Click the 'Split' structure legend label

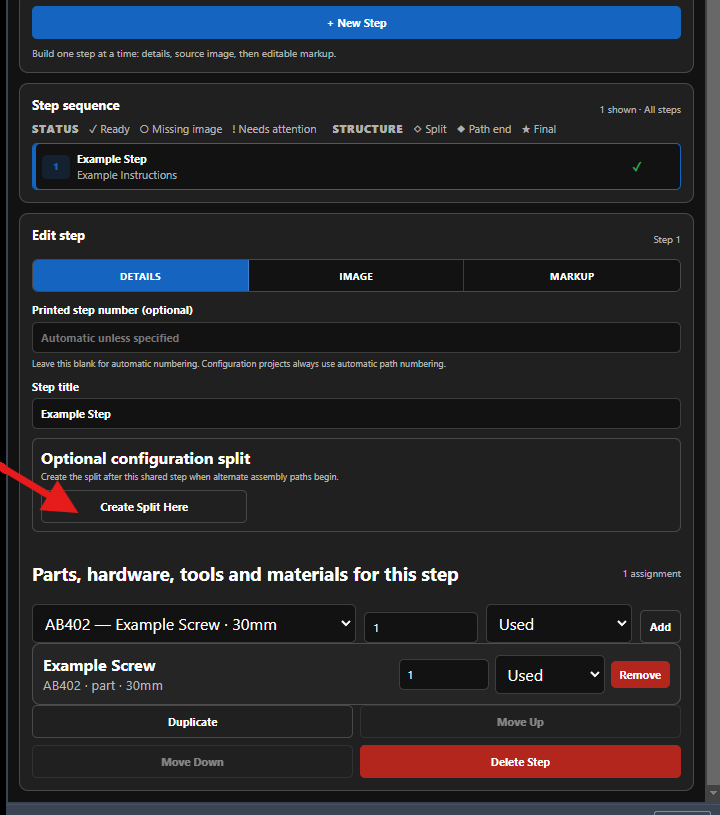430,129
